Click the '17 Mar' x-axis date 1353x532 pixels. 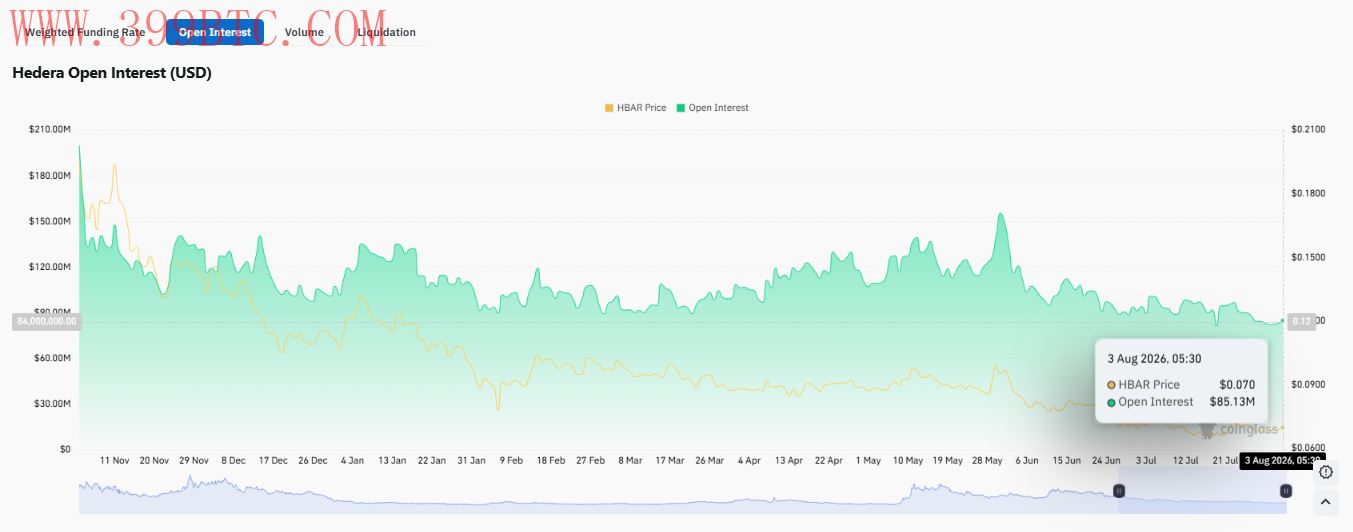point(670,461)
